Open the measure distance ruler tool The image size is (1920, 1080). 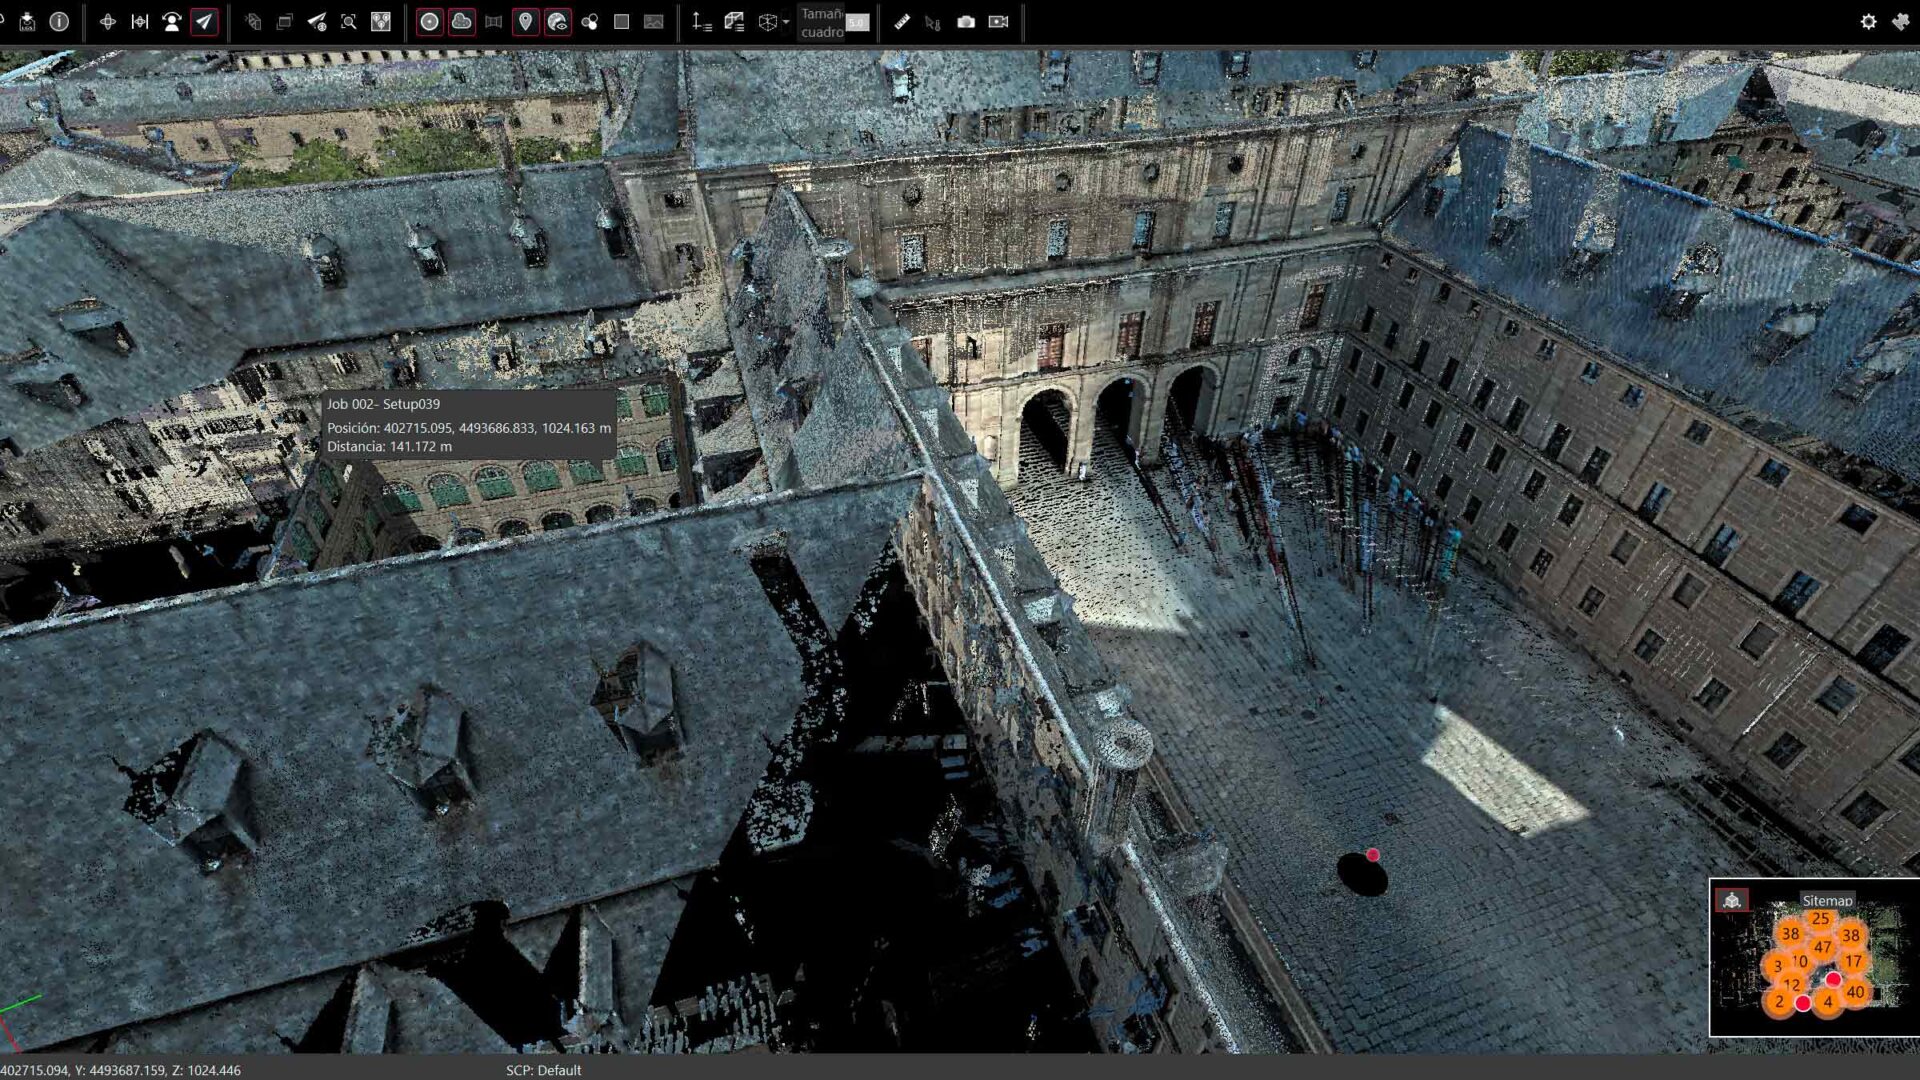pos(901,21)
